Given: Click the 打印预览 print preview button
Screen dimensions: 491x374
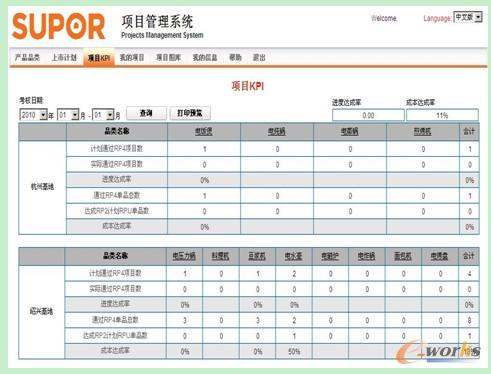Looking at the screenshot, I should (190, 113).
